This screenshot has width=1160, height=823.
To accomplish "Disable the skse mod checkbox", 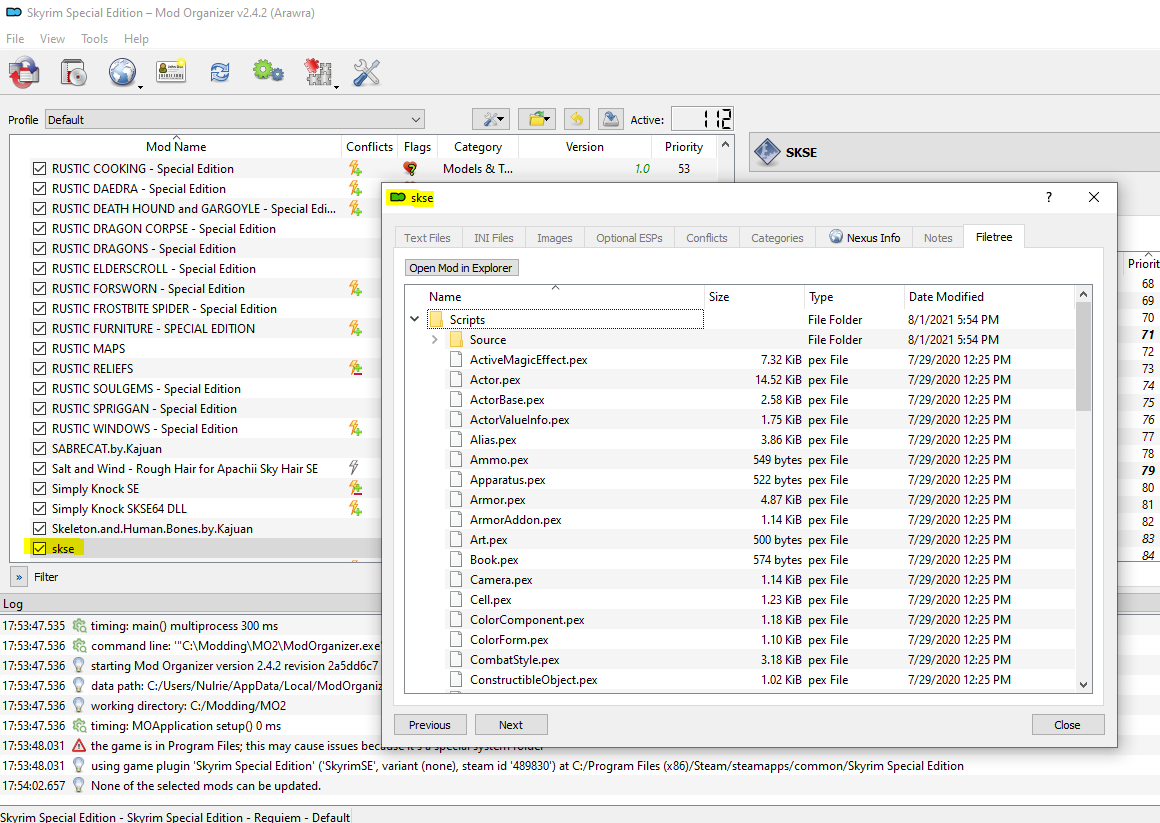I will point(40,548).
